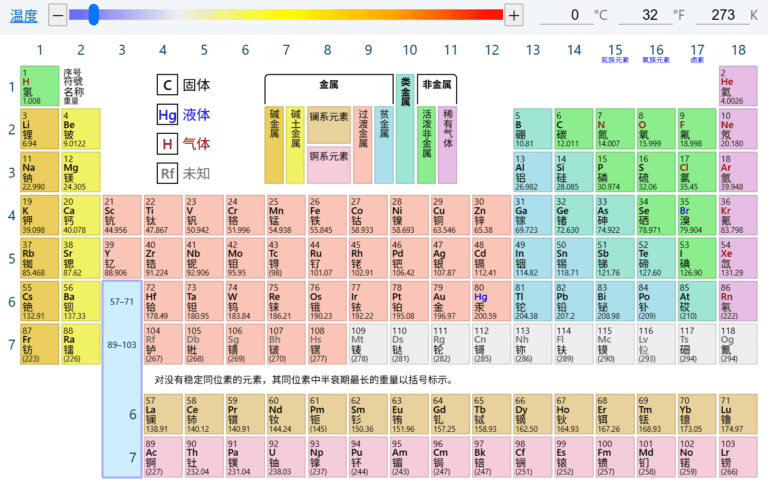This screenshot has width=768, height=487.
Task: Open the Tungsten (W) element cell
Action: point(245,301)
